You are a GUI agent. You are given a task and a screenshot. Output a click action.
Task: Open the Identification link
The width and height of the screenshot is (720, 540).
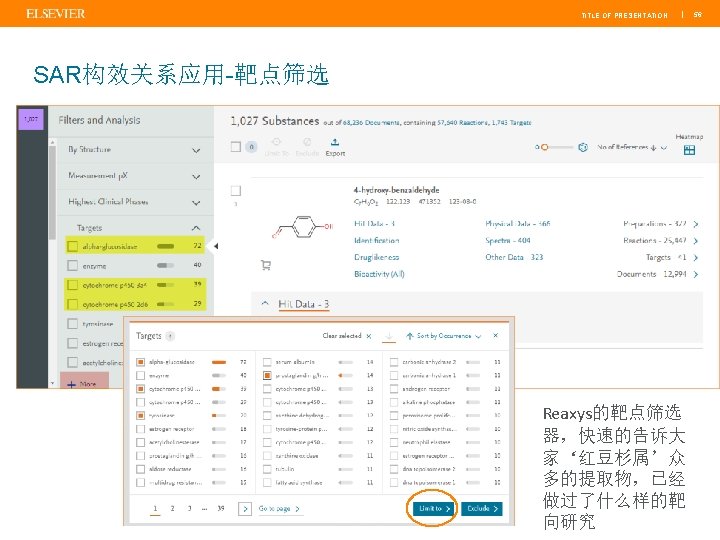tap(377, 241)
